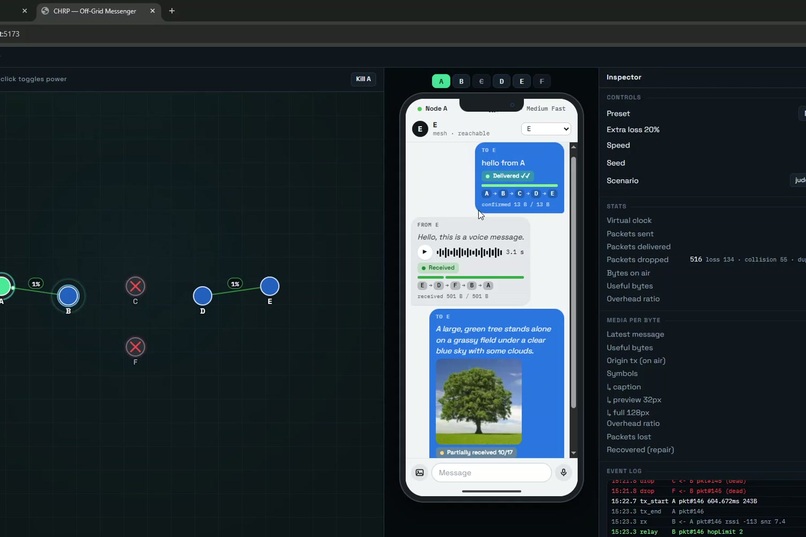
Task: Click the chat scrollbar thumb
Action: point(573,283)
